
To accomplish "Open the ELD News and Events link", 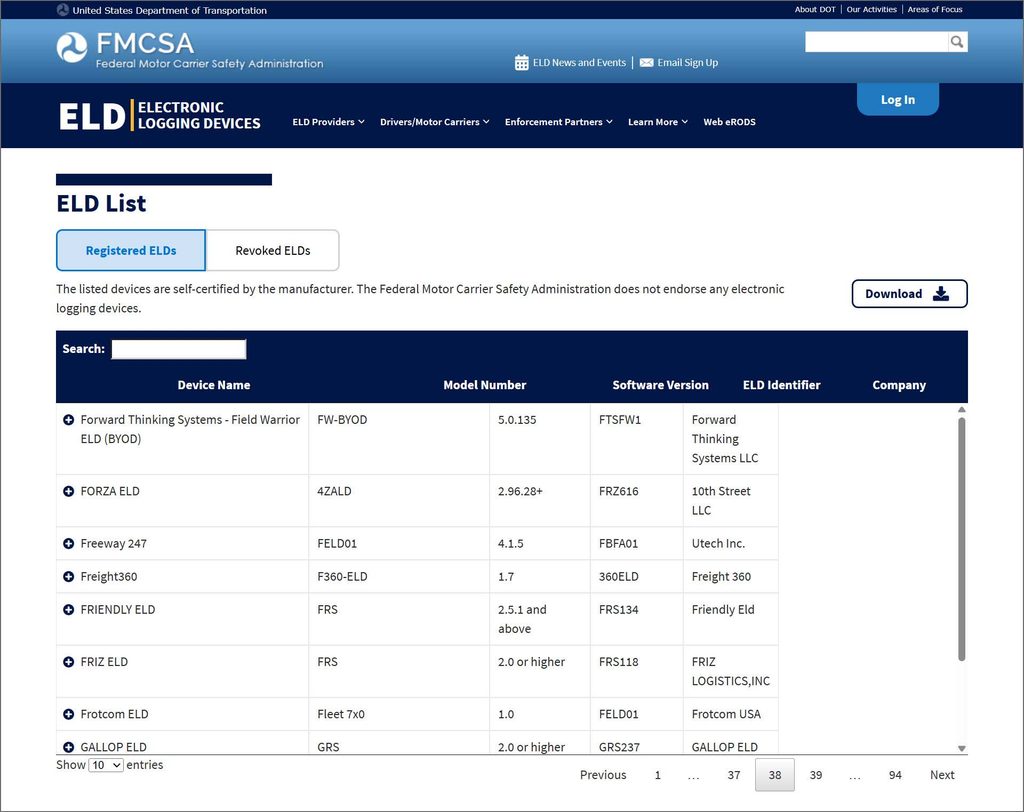I will click(x=579, y=63).
